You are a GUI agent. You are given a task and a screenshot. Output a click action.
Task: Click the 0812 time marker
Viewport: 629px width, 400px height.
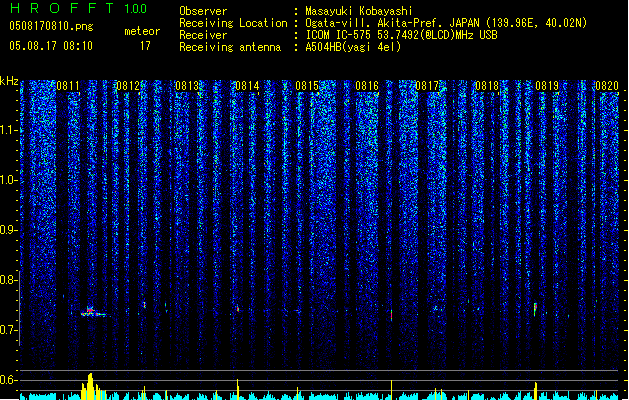coord(128,86)
